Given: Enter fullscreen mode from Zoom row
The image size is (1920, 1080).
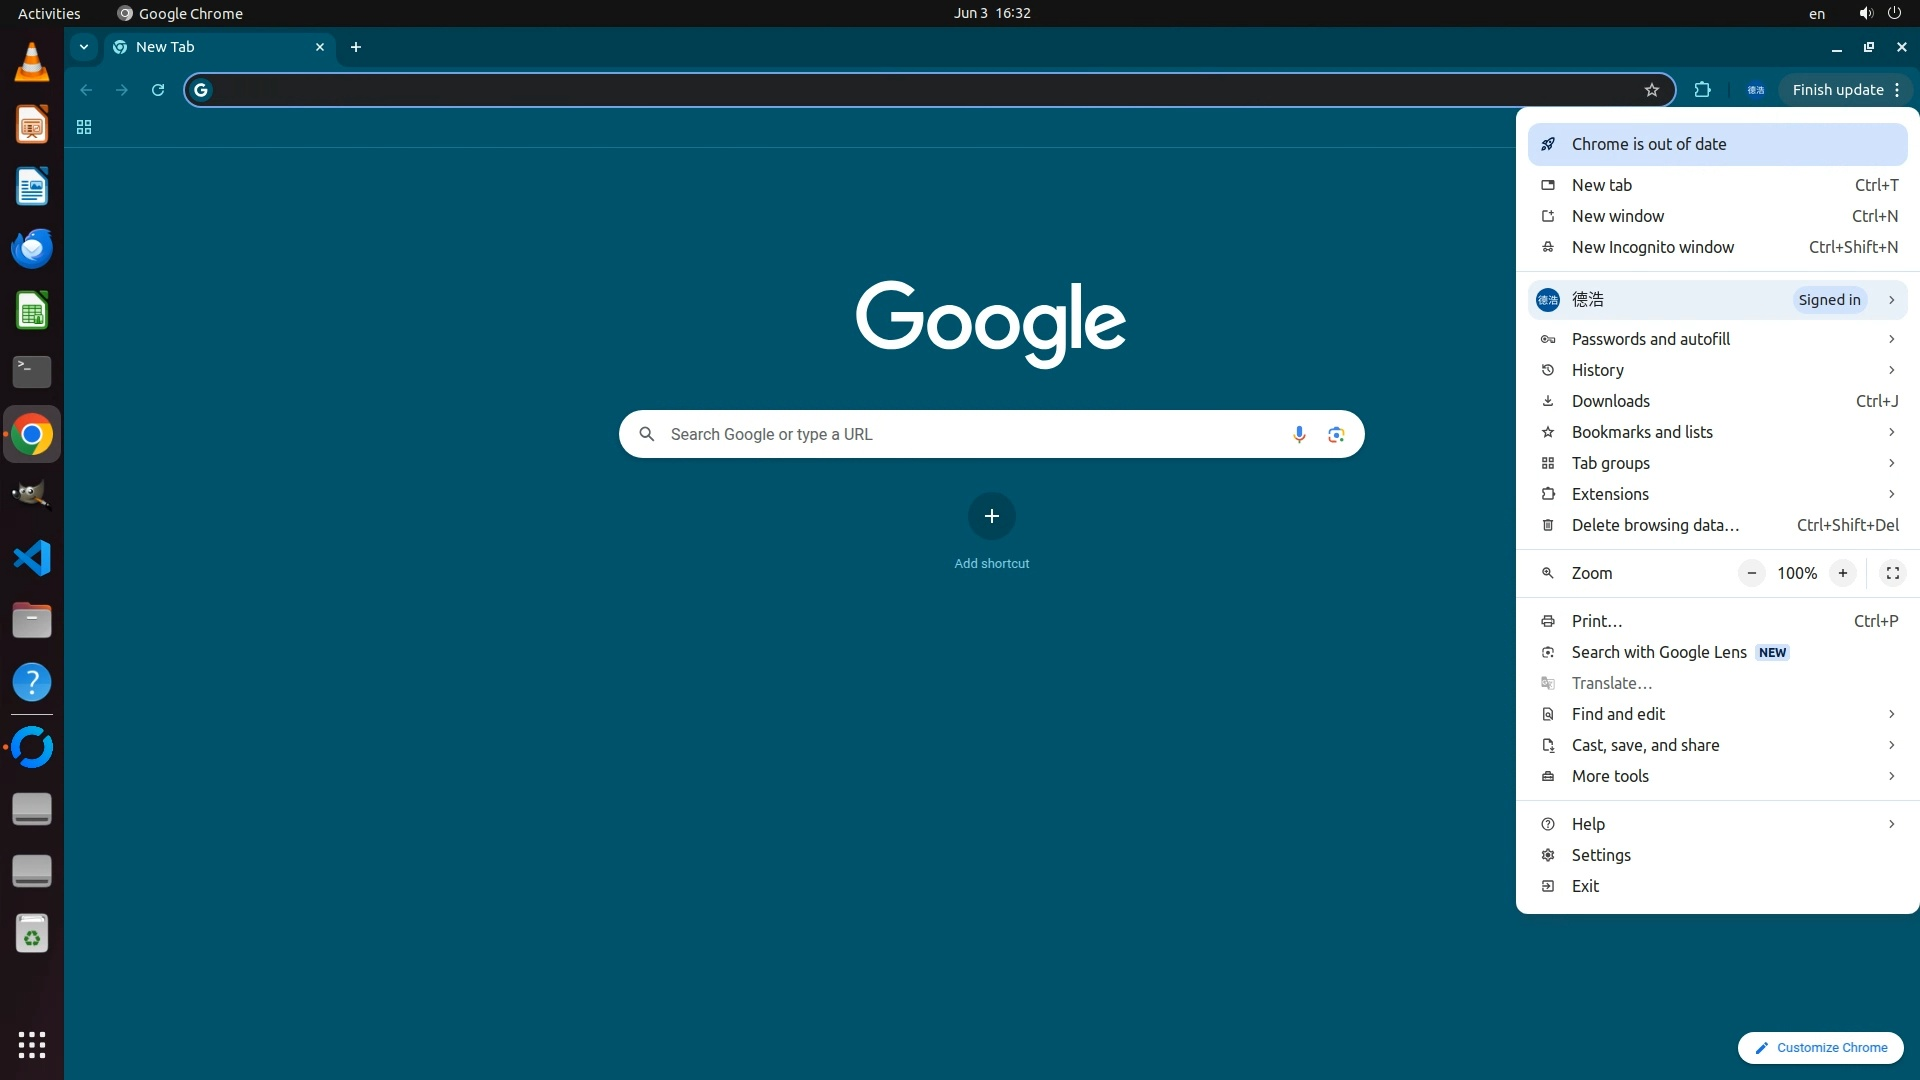Looking at the screenshot, I should [x=1892, y=573].
